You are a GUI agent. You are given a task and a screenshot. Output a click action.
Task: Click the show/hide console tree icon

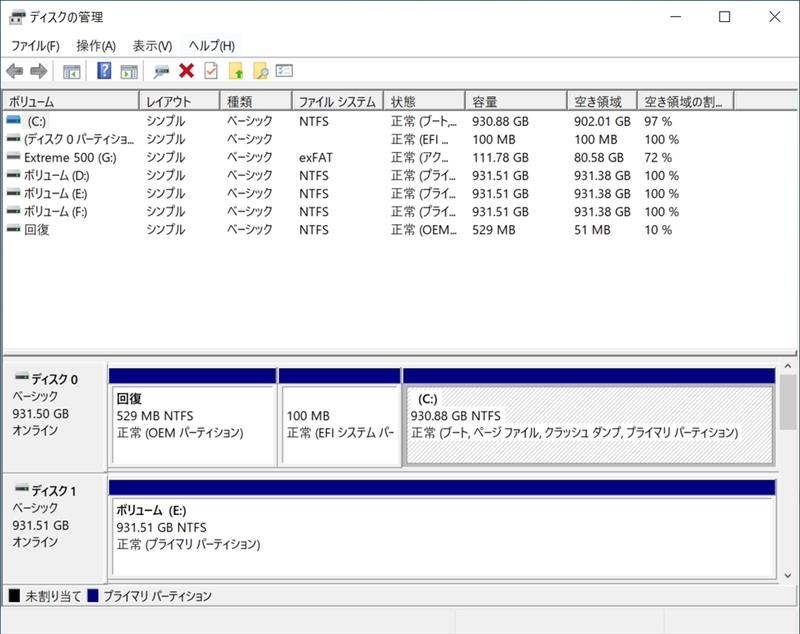click(x=72, y=71)
